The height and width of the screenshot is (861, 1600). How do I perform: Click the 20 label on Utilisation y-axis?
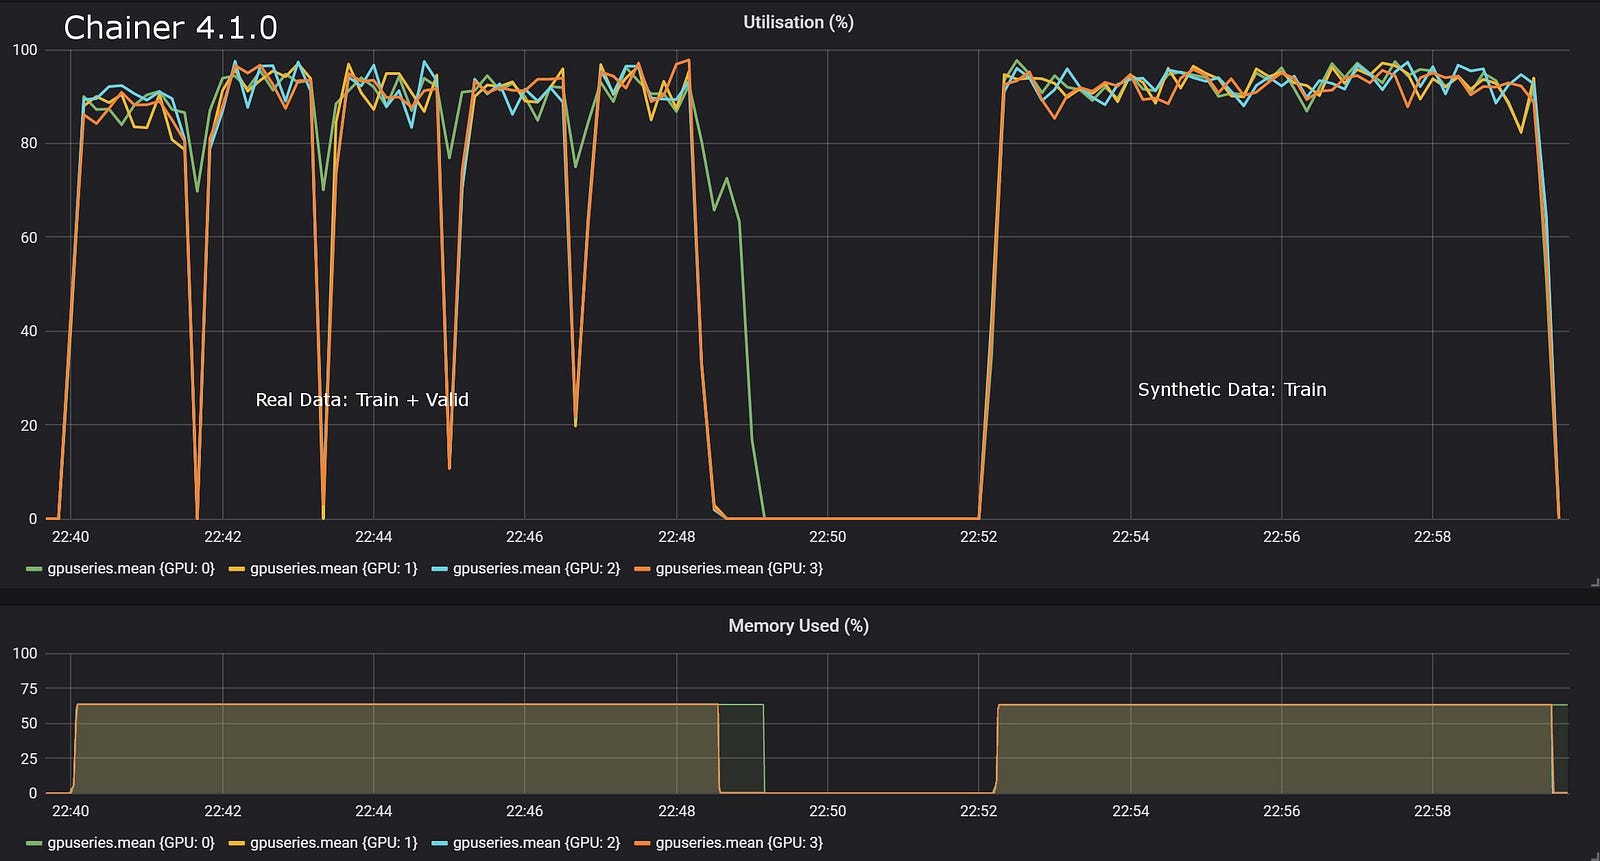29,425
